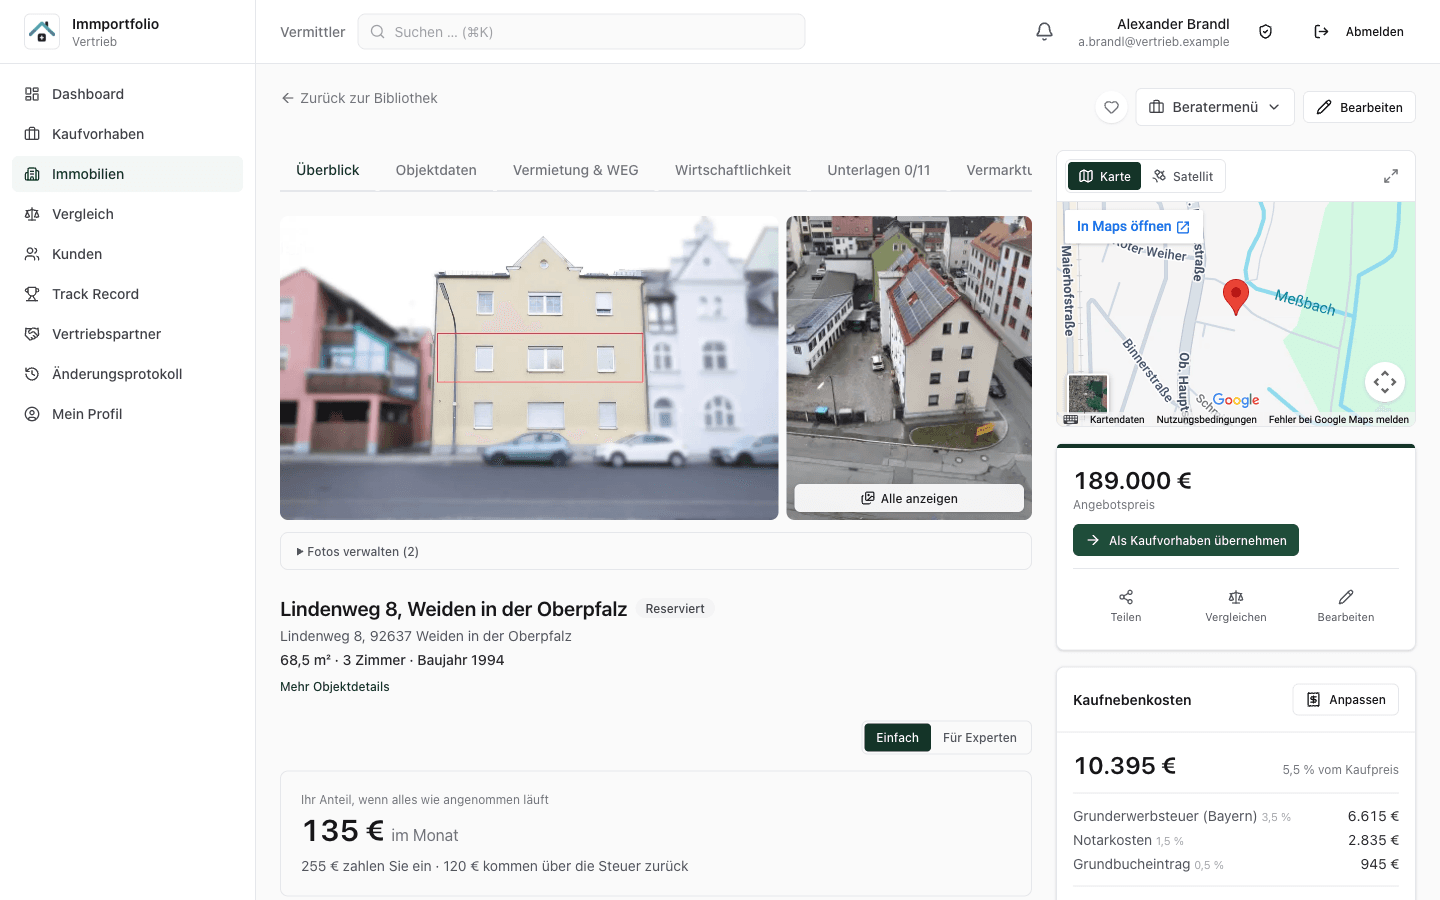
Task: Open Track Record in the sidebar
Action: click(127, 294)
